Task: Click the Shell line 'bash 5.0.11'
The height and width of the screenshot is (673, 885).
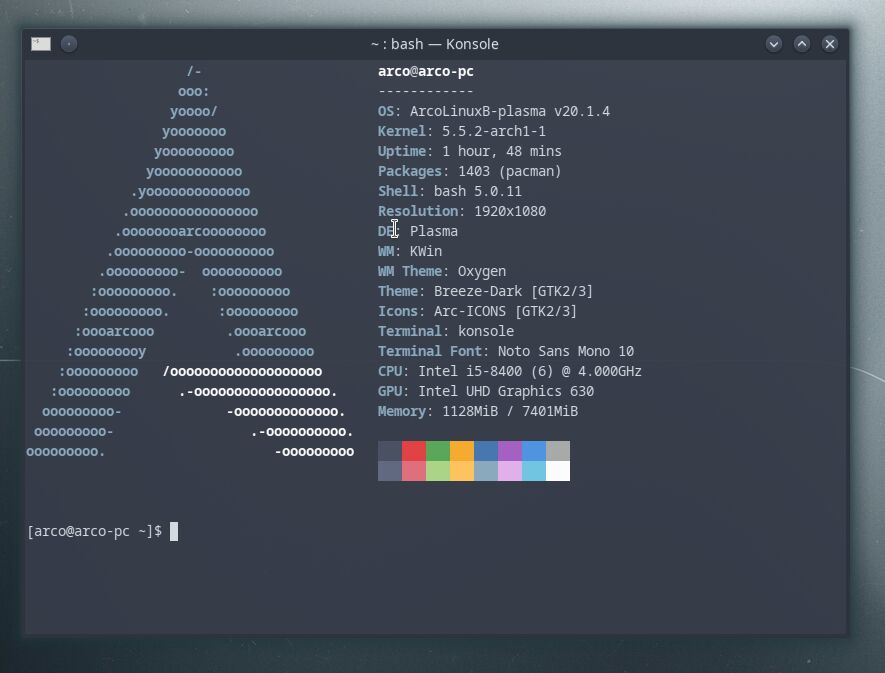Action: pyautogui.click(x=477, y=191)
